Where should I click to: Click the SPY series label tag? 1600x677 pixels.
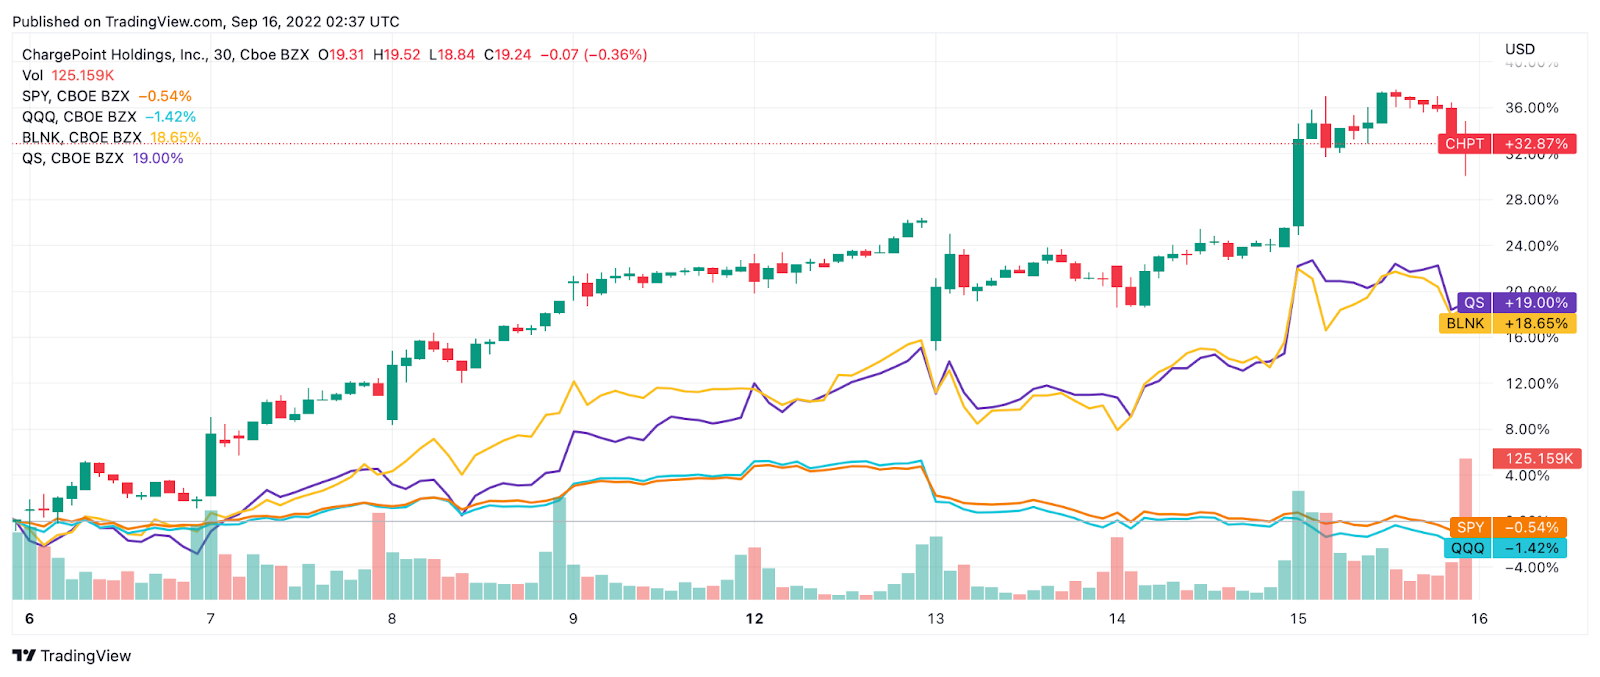[x=1470, y=527]
